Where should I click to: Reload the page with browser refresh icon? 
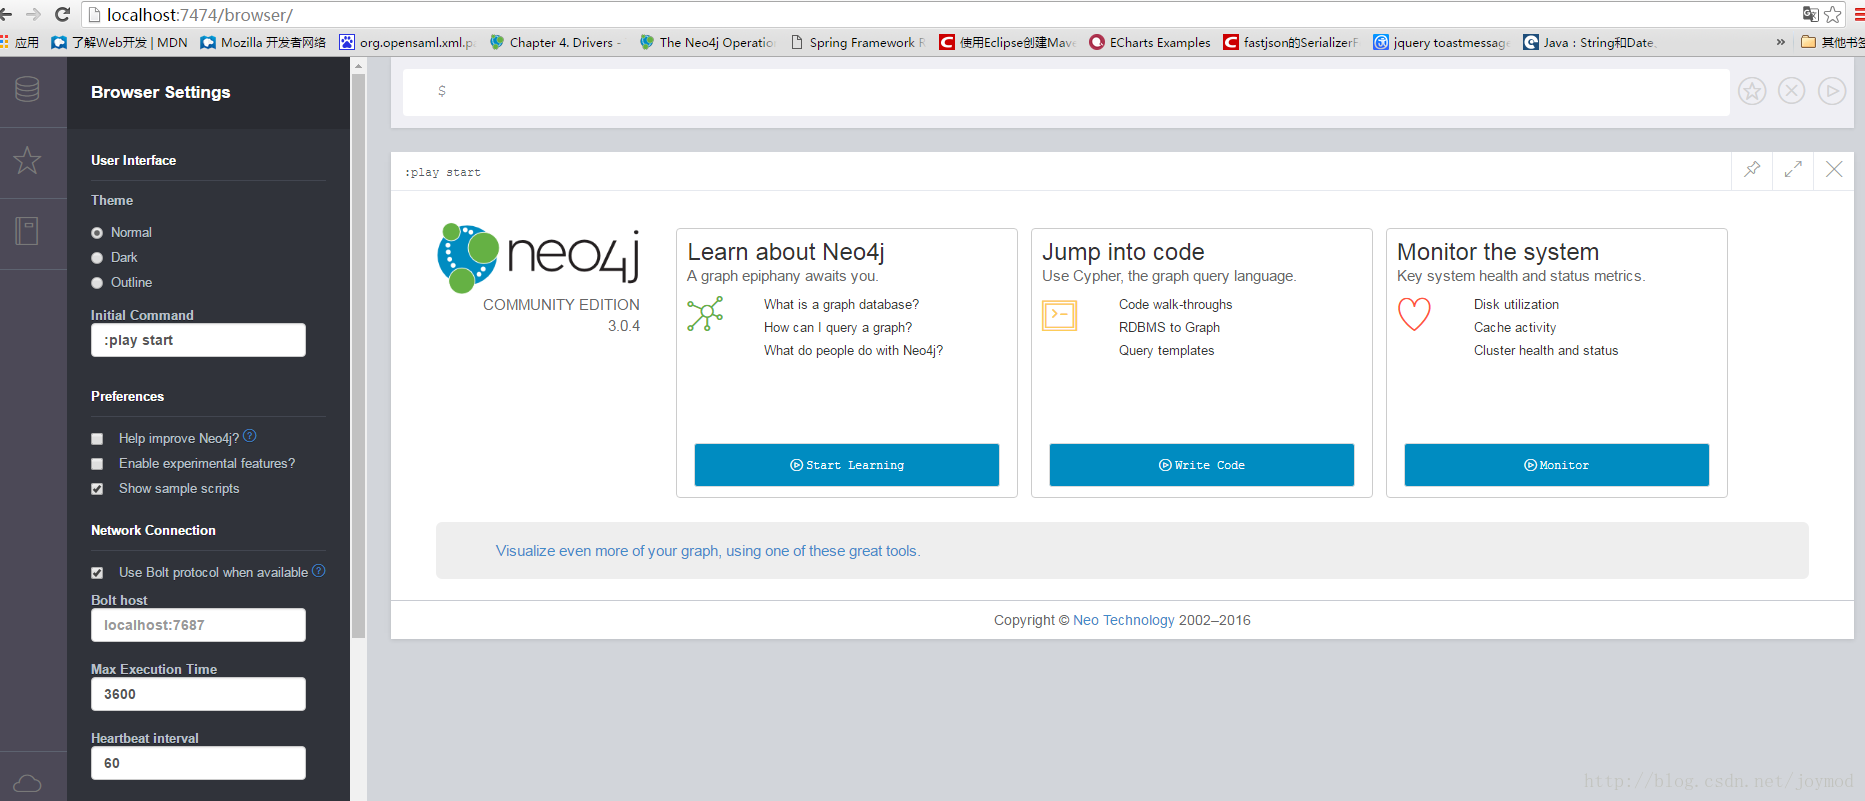[x=62, y=14]
